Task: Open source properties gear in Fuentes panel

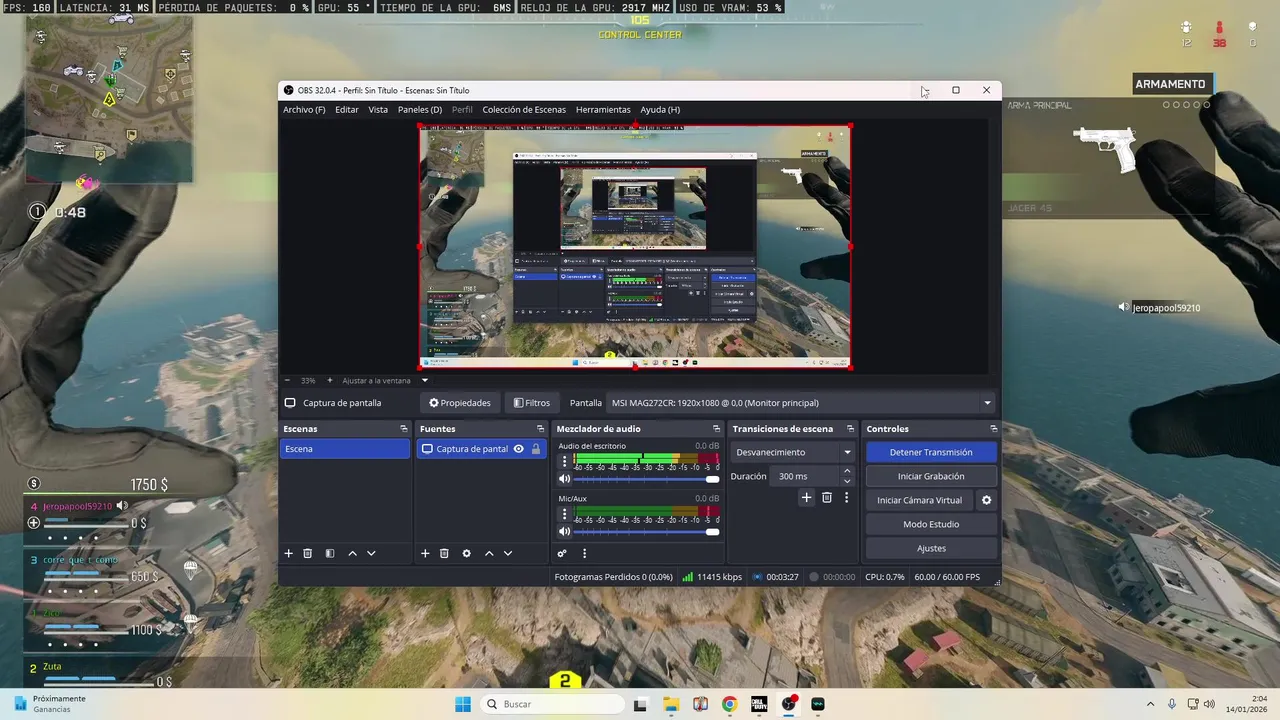Action: pos(466,553)
